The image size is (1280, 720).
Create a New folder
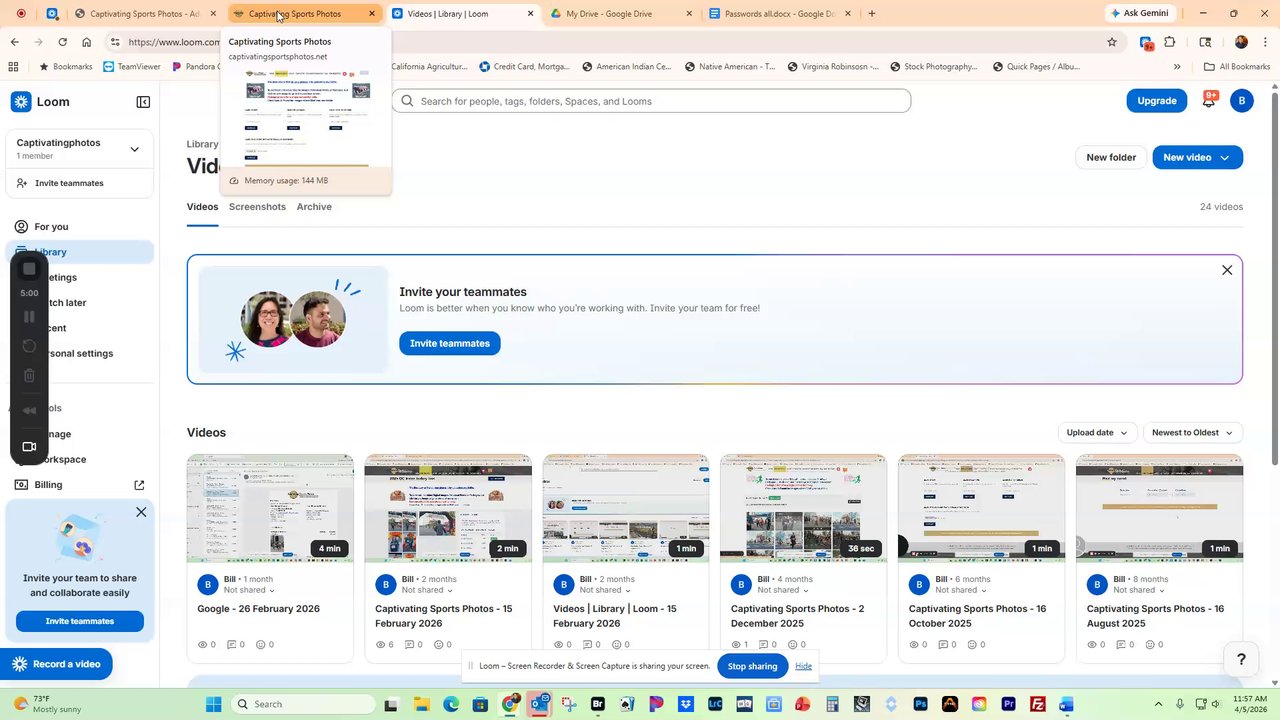click(1111, 157)
